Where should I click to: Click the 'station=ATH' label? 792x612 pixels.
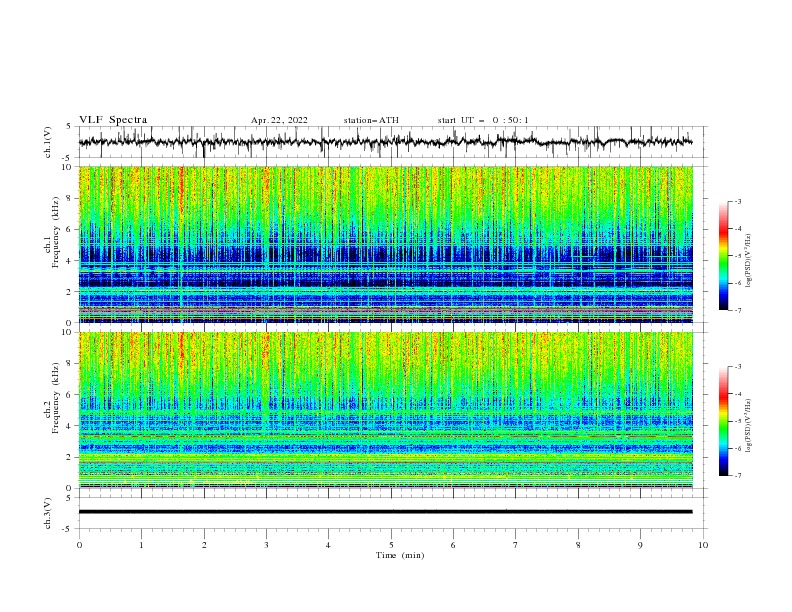click(371, 120)
